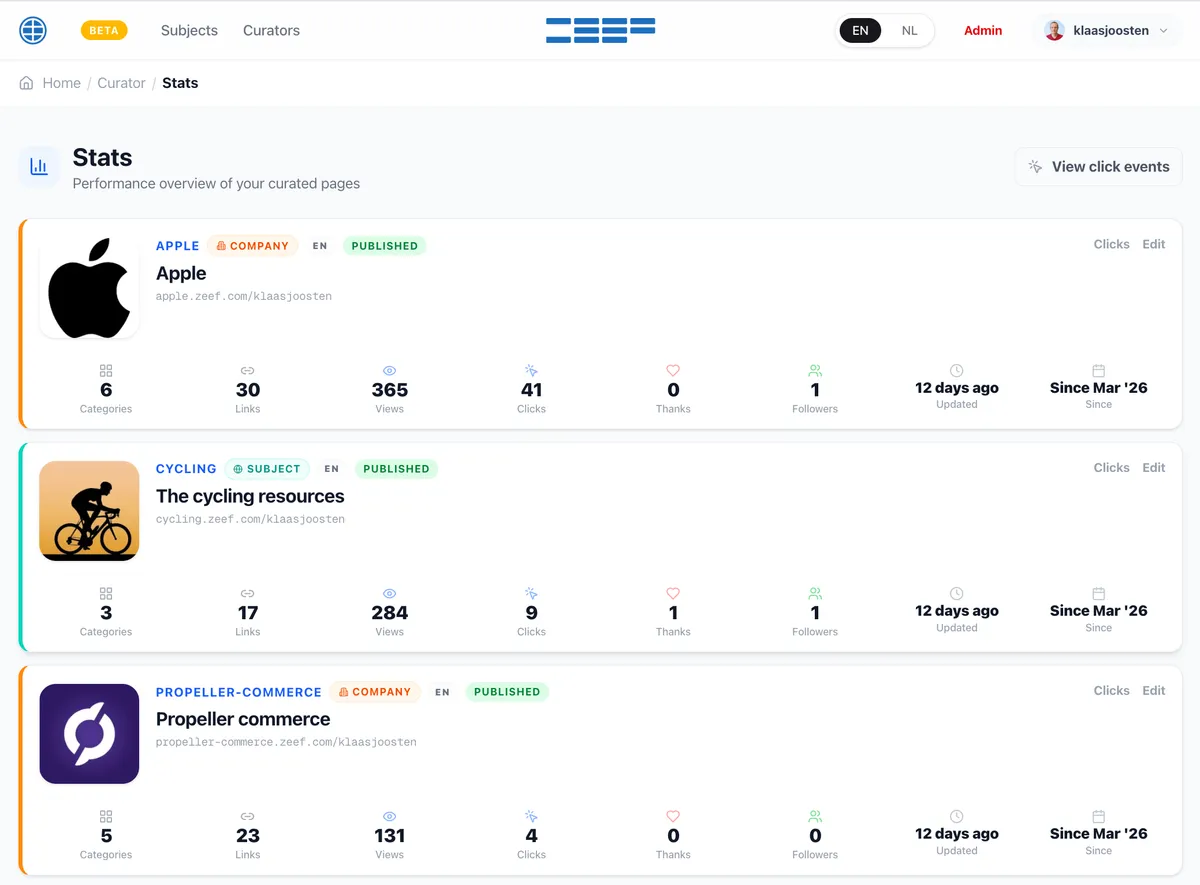Click the klaasjoosten avatar picture

tap(1054, 30)
